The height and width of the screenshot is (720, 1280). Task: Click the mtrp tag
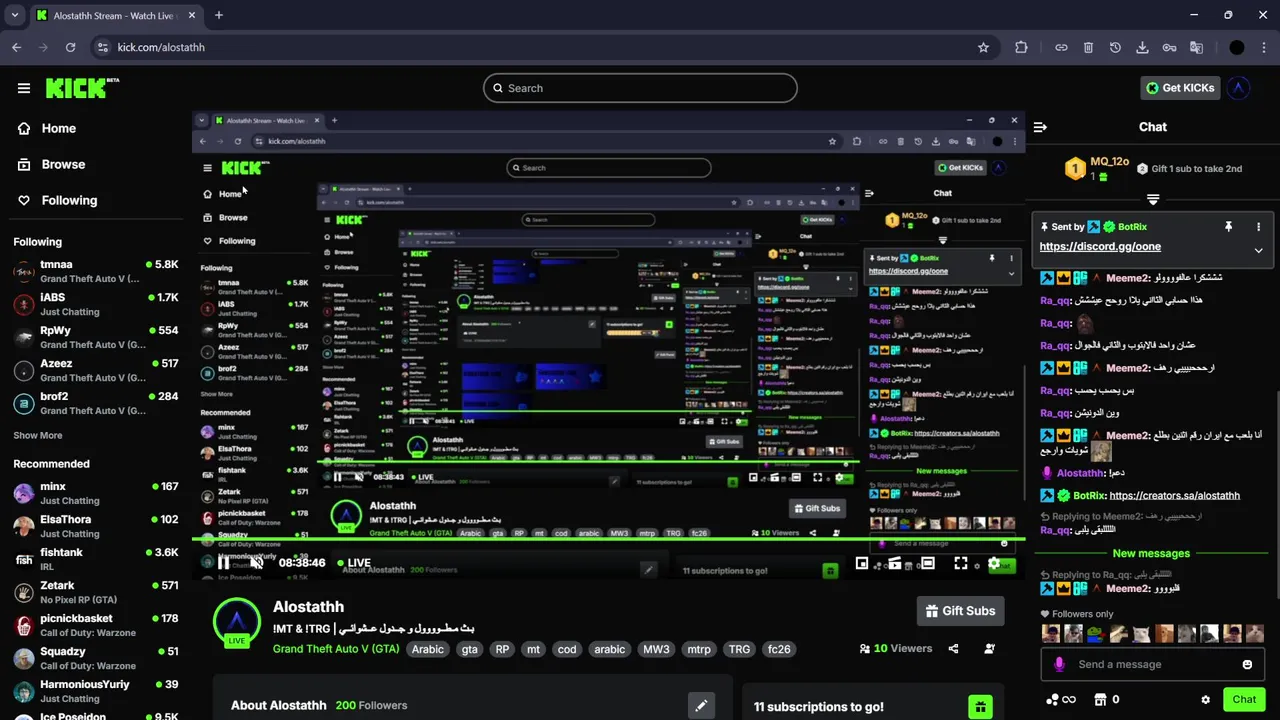click(x=699, y=649)
